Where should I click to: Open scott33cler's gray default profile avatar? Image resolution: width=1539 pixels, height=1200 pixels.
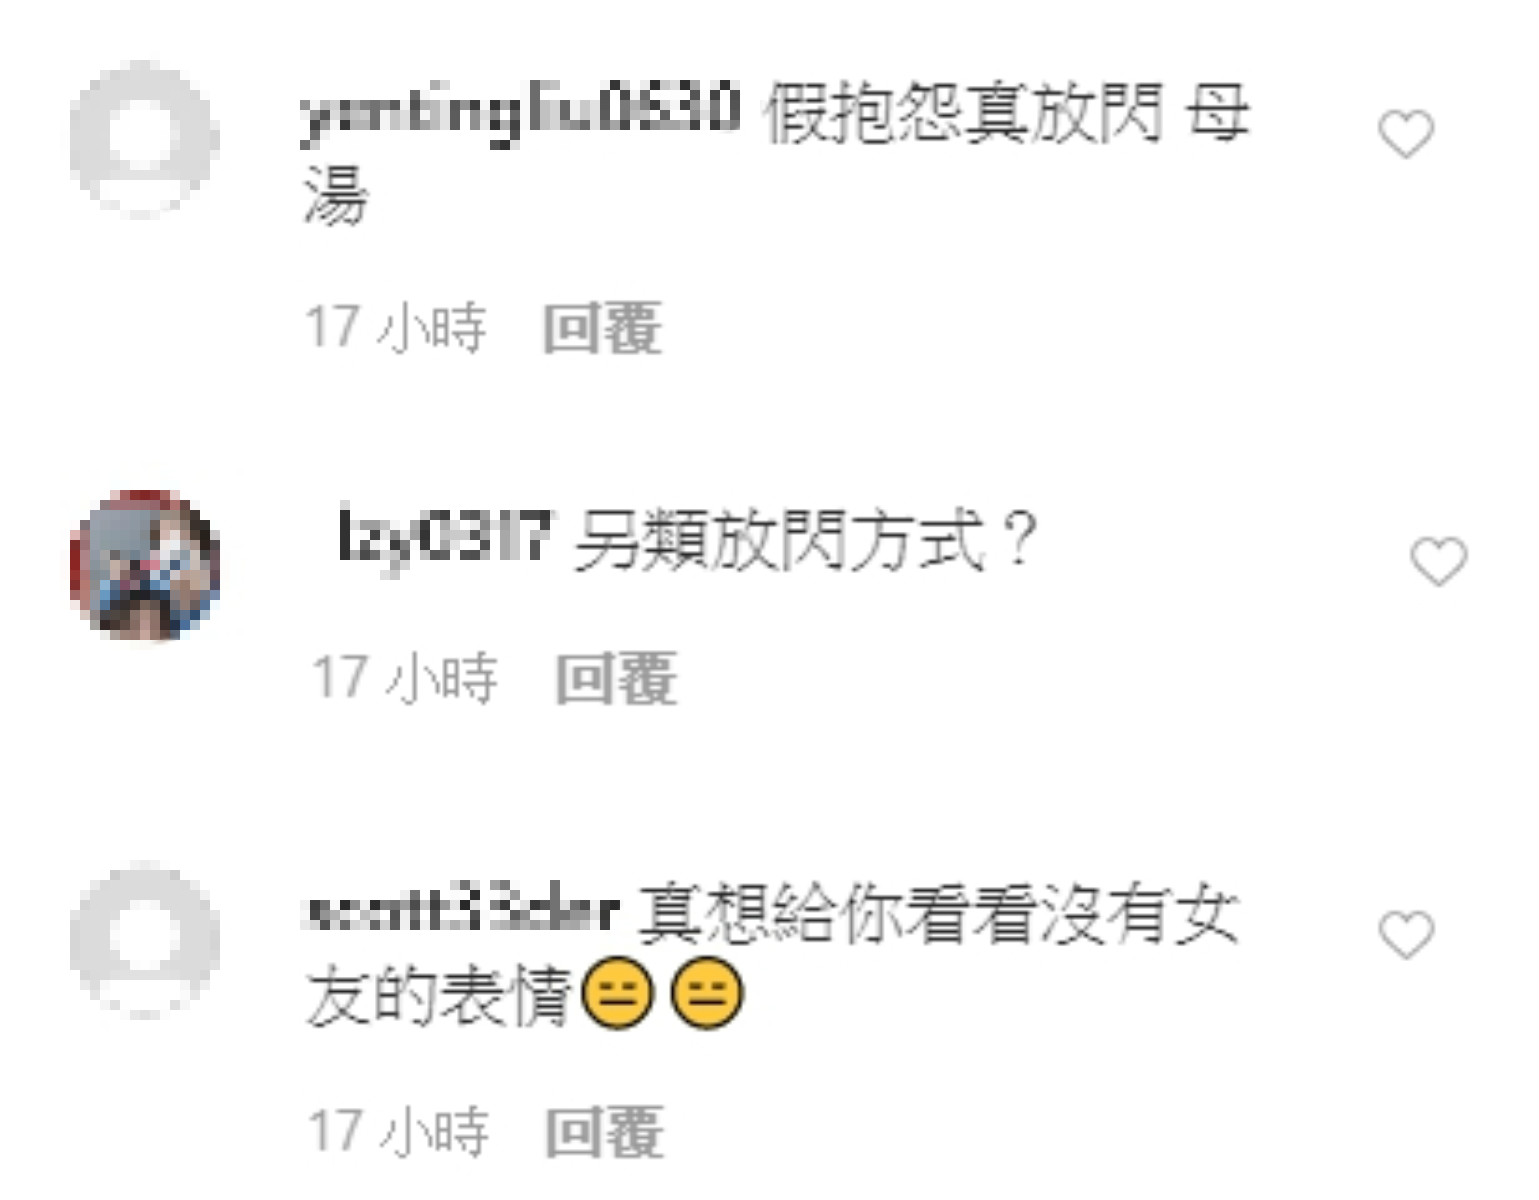point(144,938)
